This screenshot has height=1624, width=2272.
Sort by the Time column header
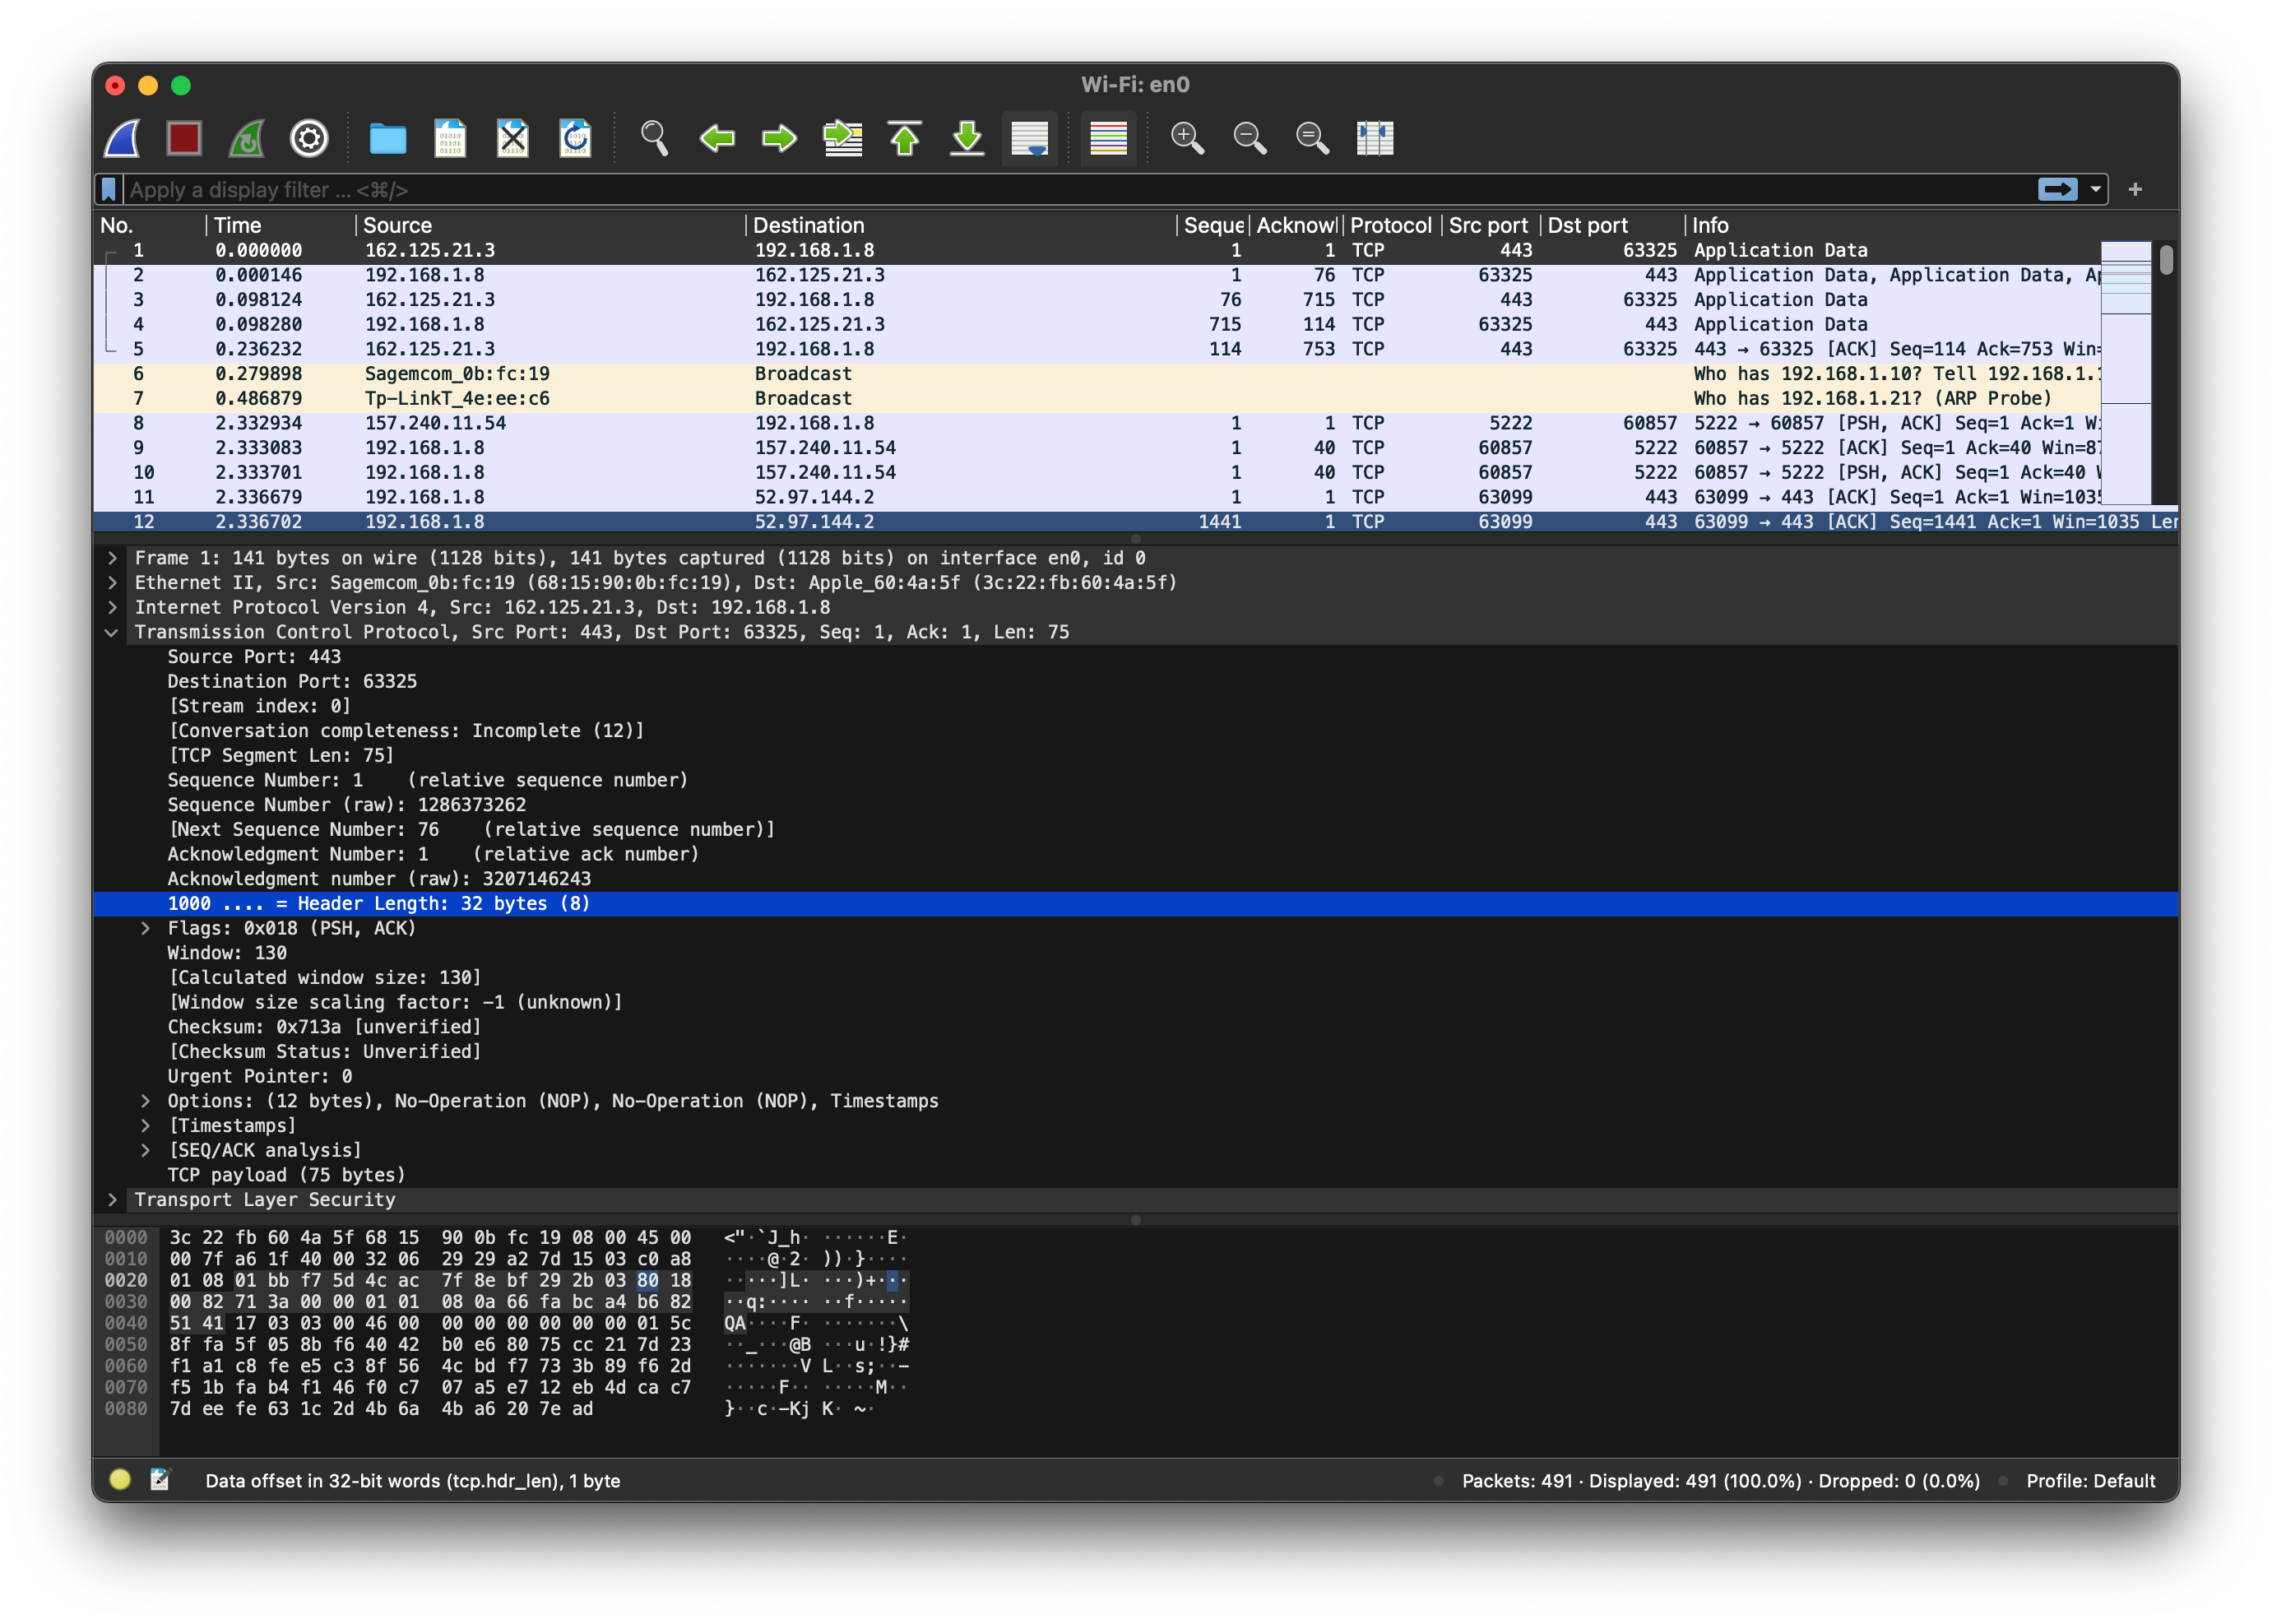[280, 225]
